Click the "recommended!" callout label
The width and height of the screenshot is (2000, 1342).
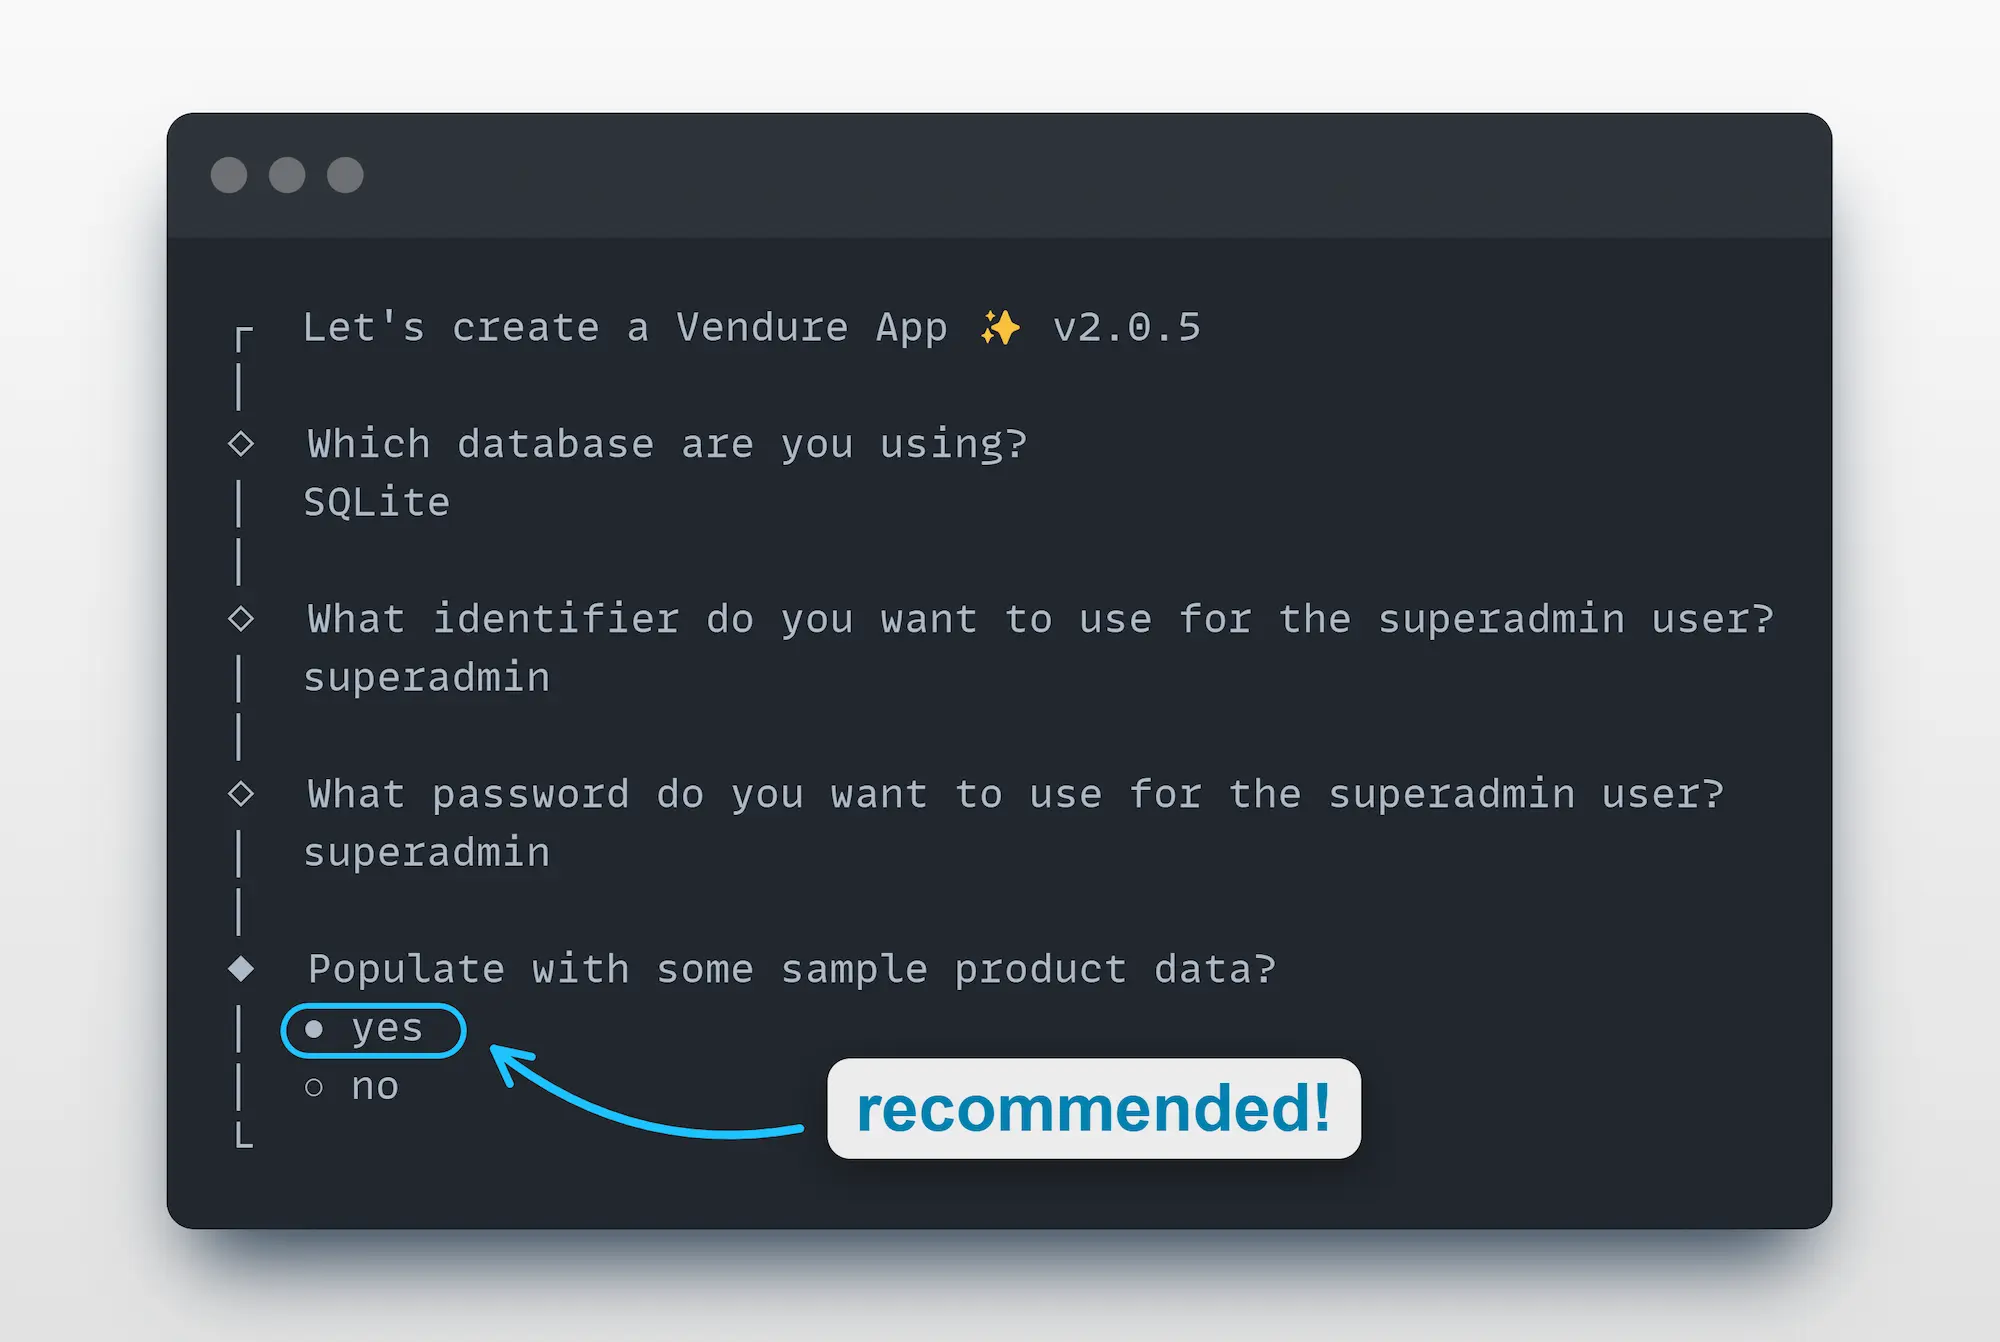(1093, 1109)
